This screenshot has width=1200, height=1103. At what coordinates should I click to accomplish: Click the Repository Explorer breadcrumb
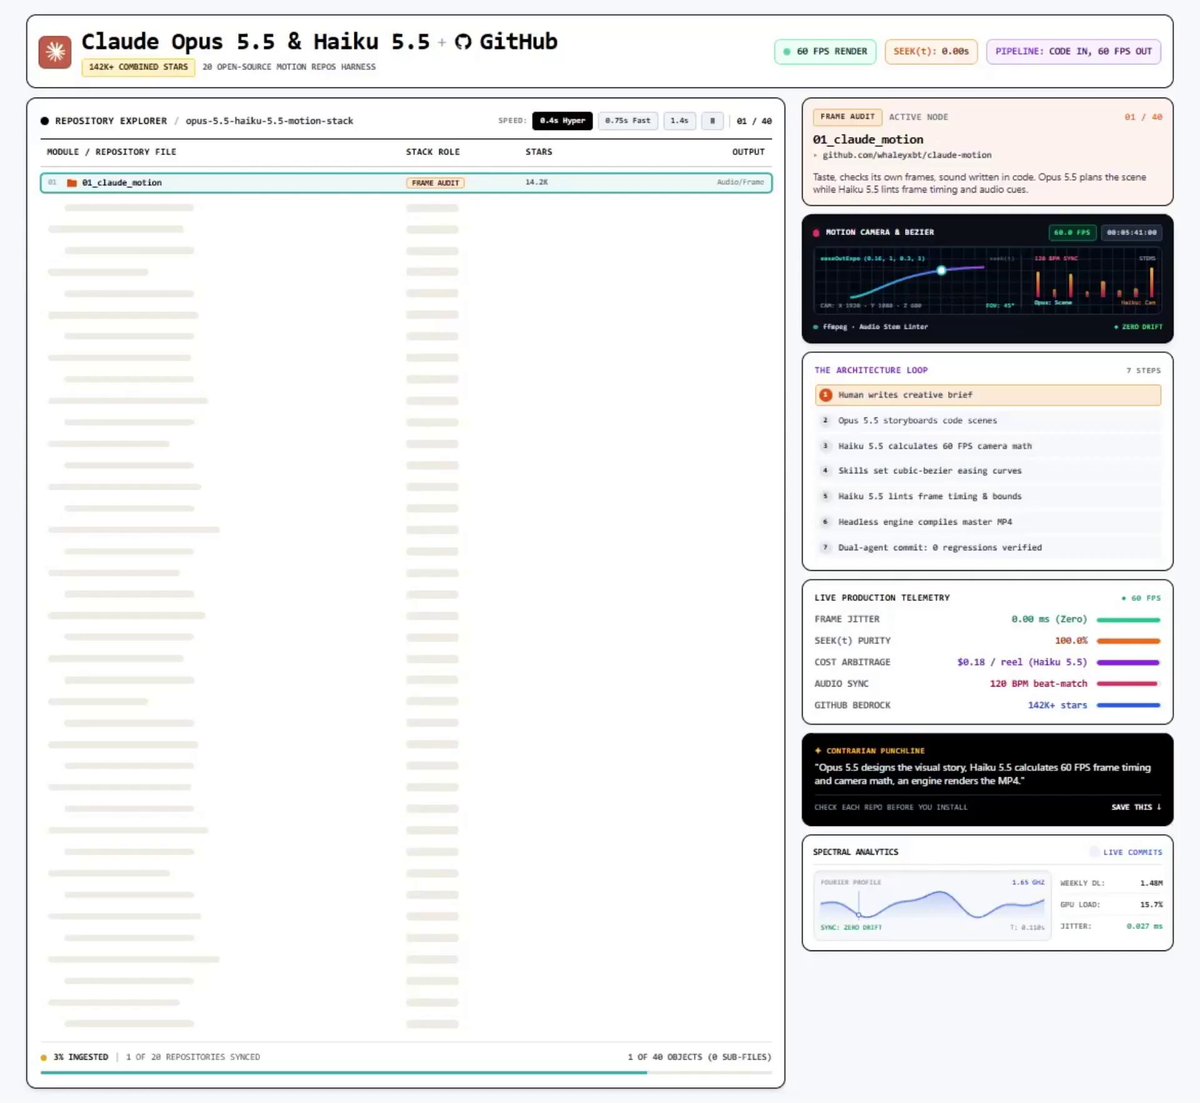pos(111,121)
